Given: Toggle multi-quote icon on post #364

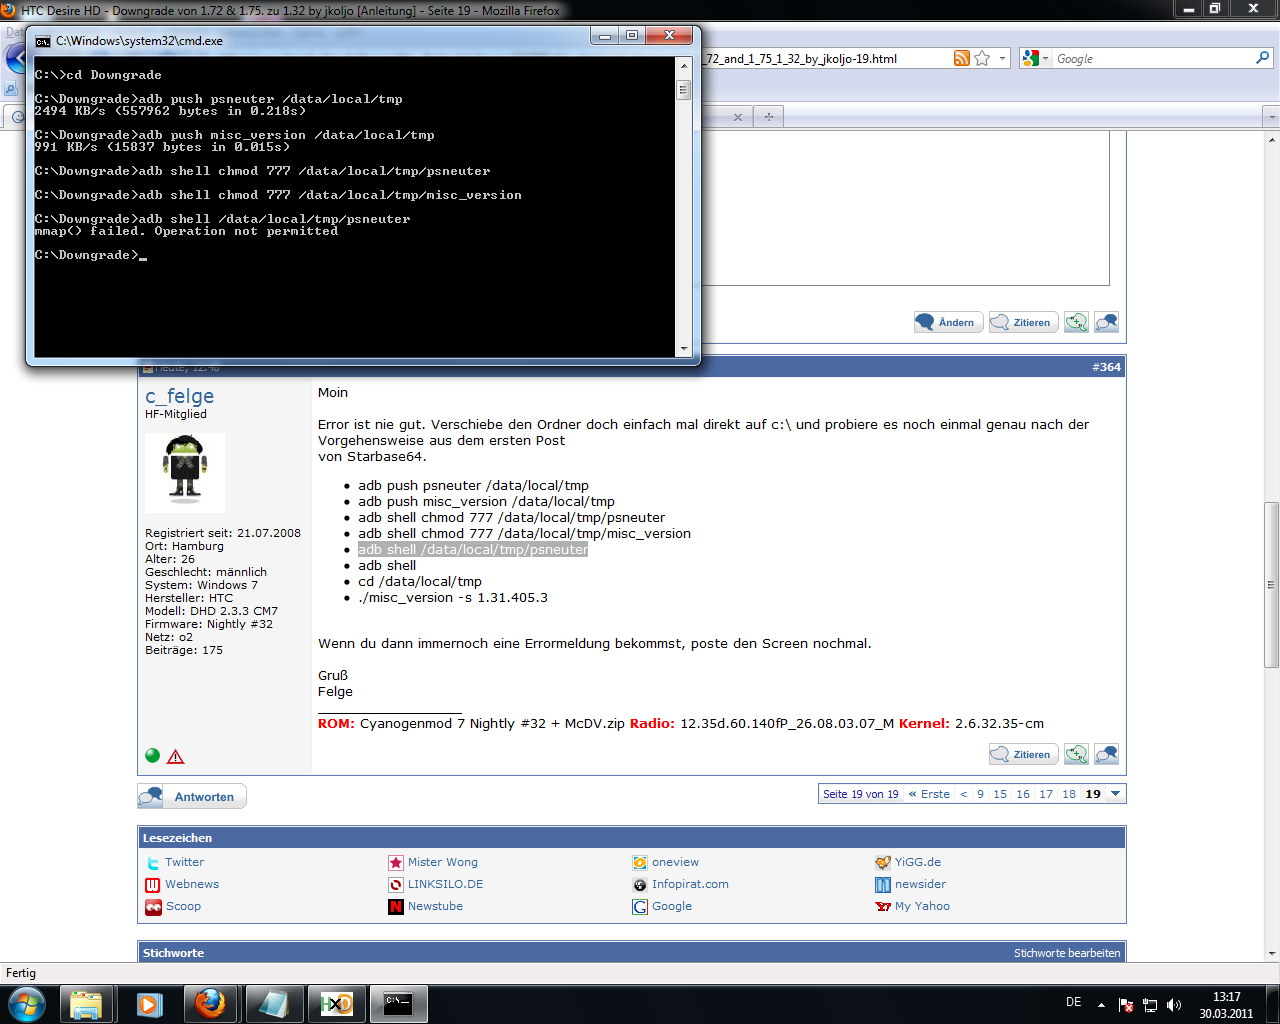Looking at the screenshot, I should [1076, 754].
